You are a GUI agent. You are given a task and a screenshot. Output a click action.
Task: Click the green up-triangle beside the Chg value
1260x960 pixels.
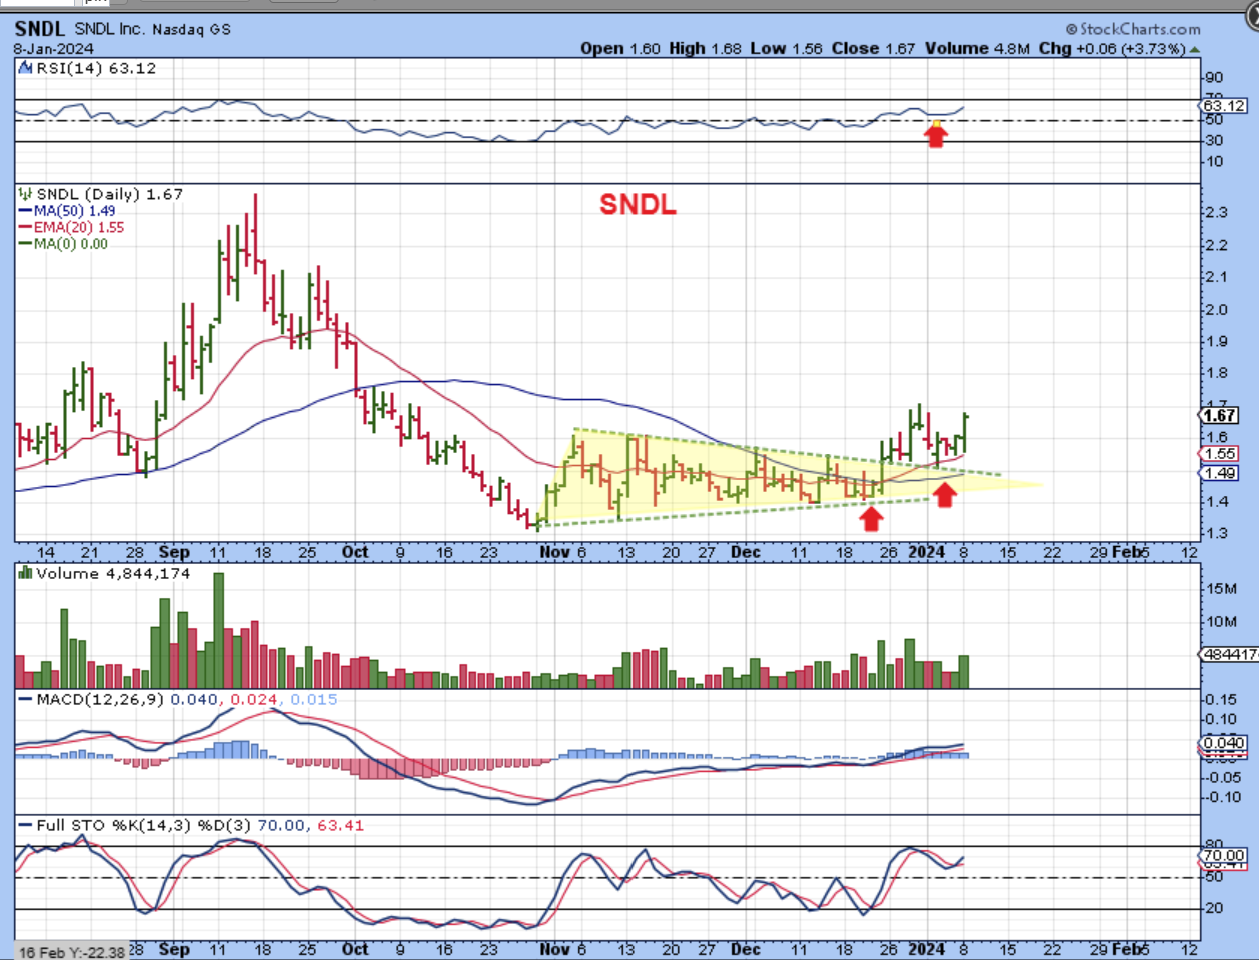1195,49
